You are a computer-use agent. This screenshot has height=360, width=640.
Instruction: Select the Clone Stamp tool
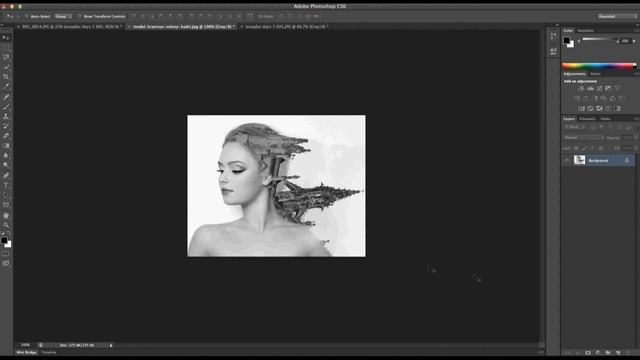click(x=6, y=117)
